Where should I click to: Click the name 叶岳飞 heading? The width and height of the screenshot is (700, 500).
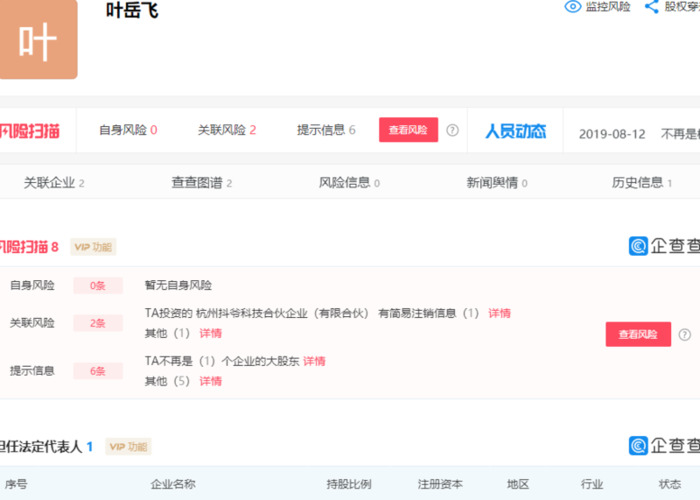pyautogui.click(x=132, y=10)
